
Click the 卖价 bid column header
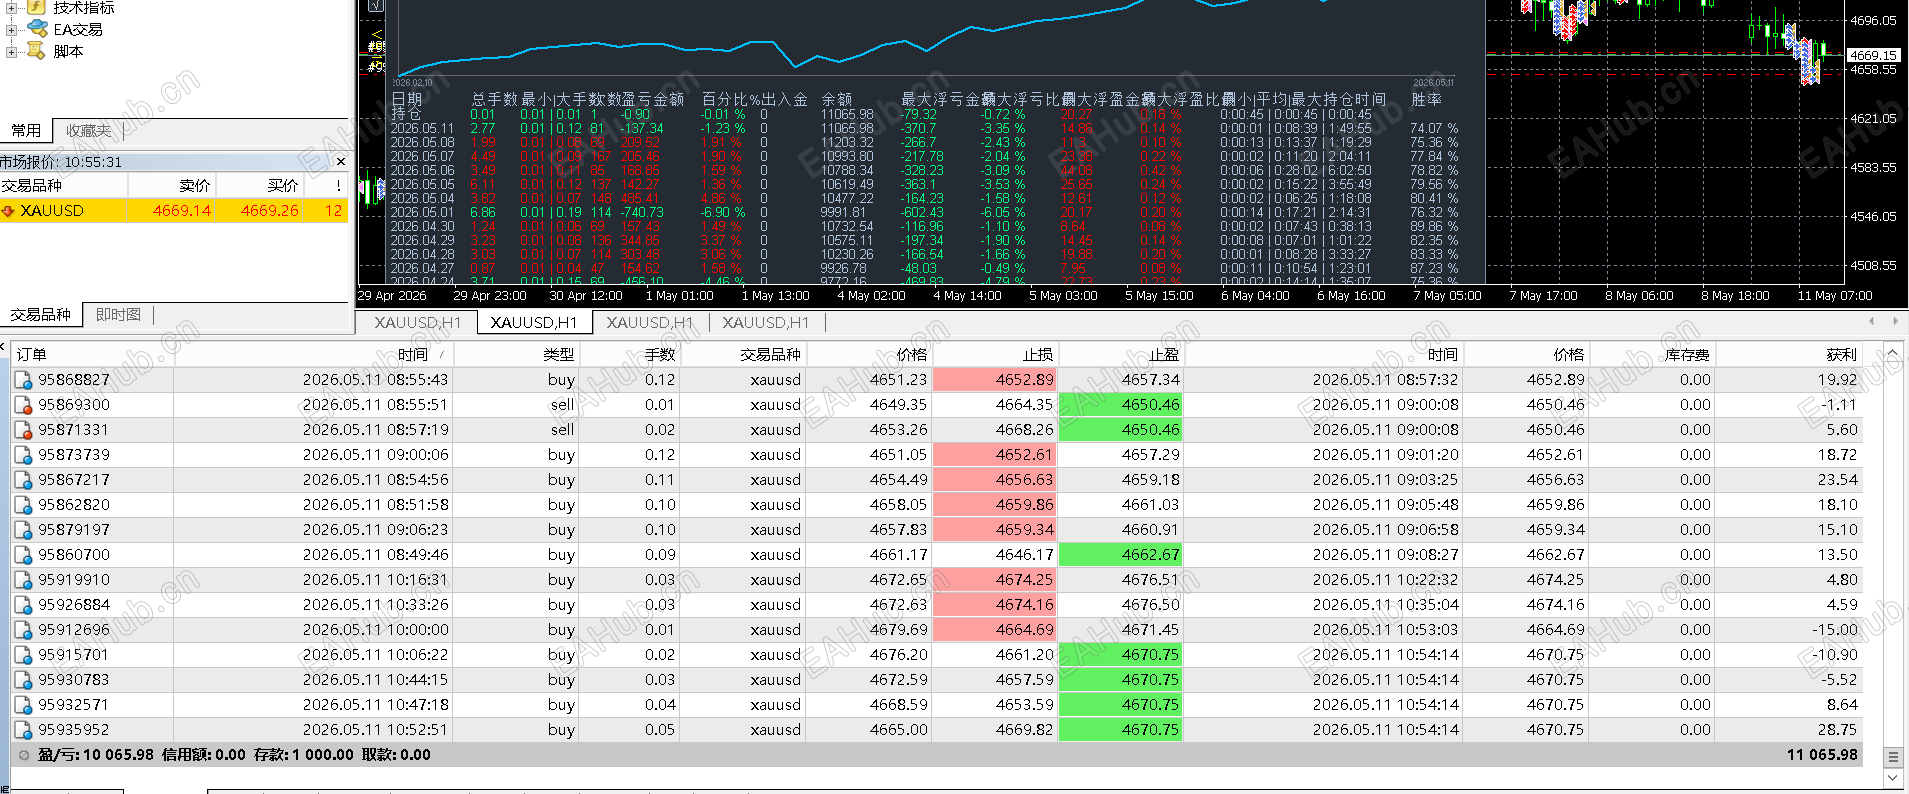click(x=172, y=185)
